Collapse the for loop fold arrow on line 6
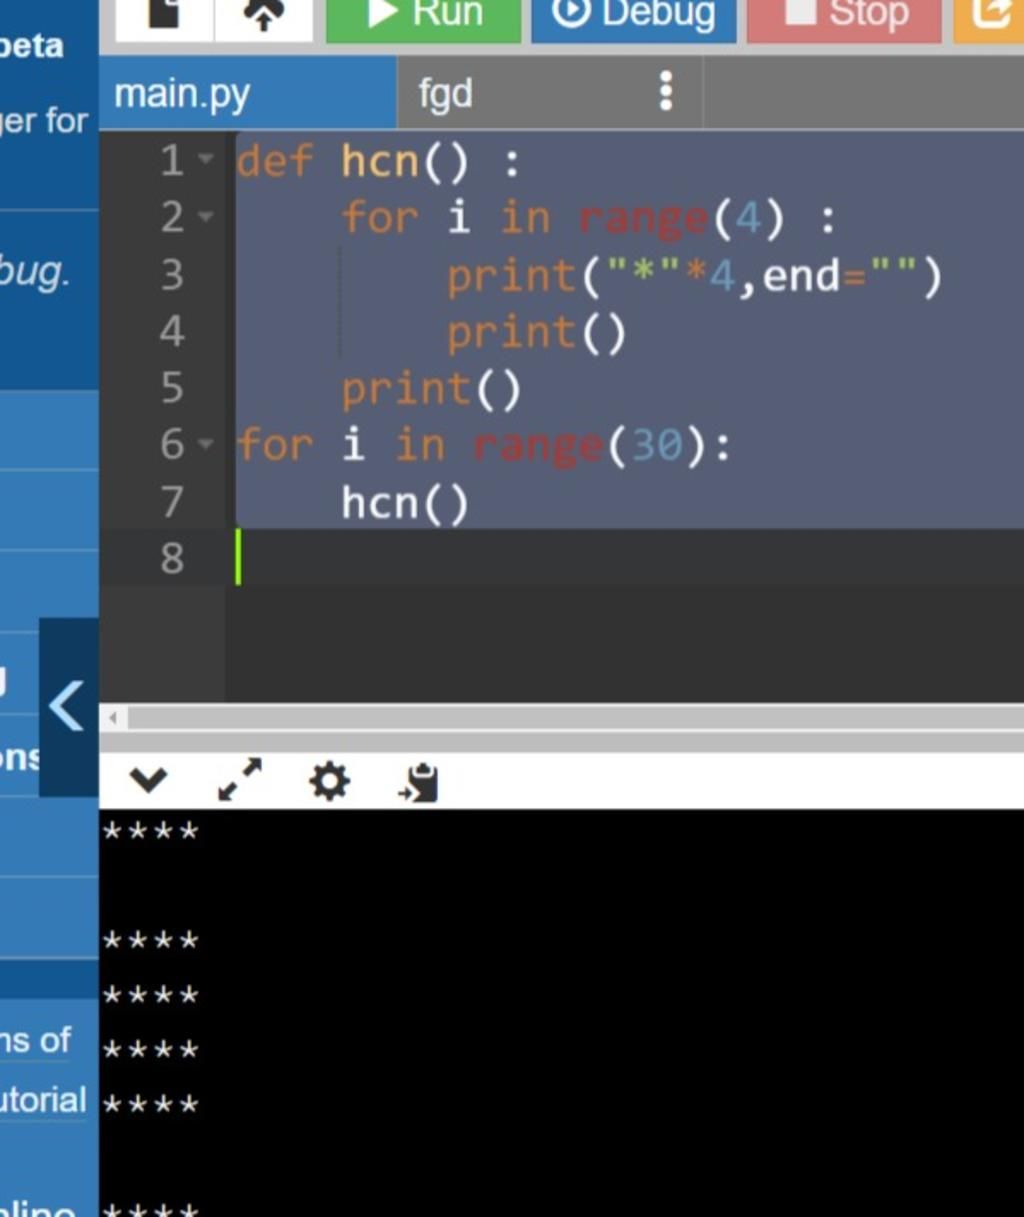Image resolution: width=1024 pixels, height=1217 pixels. click(206, 444)
